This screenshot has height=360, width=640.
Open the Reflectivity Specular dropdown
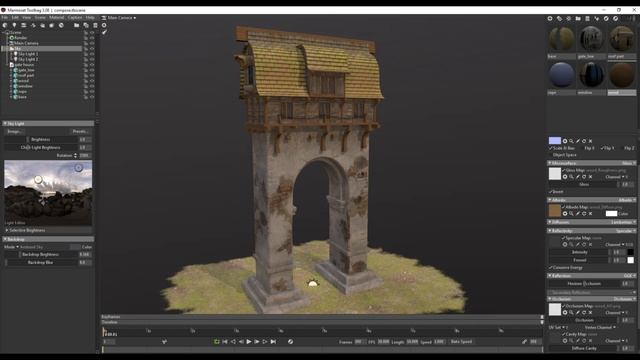(x=626, y=231)
